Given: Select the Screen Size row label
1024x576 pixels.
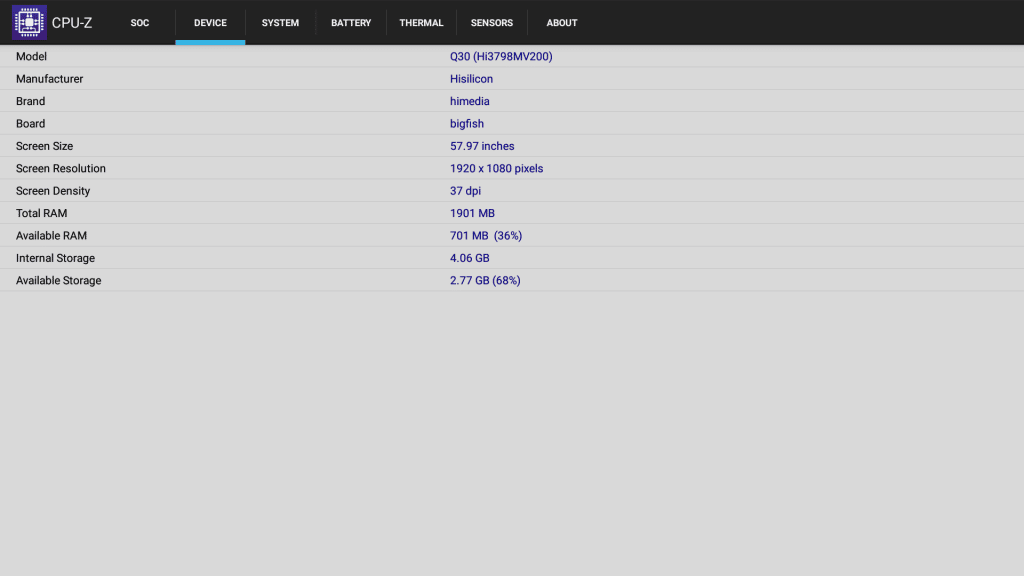Looking at the screenshot, I should [x=45, y=146].
